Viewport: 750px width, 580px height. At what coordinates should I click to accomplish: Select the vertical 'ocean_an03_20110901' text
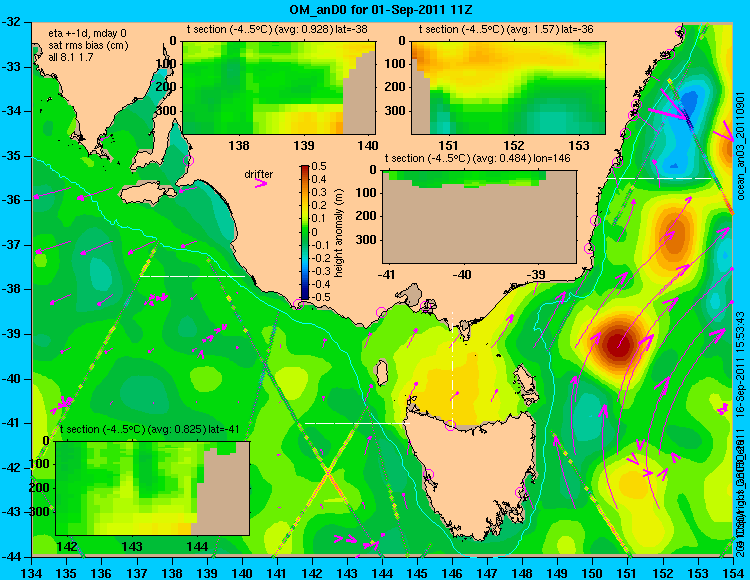click(x=741, y=145)
